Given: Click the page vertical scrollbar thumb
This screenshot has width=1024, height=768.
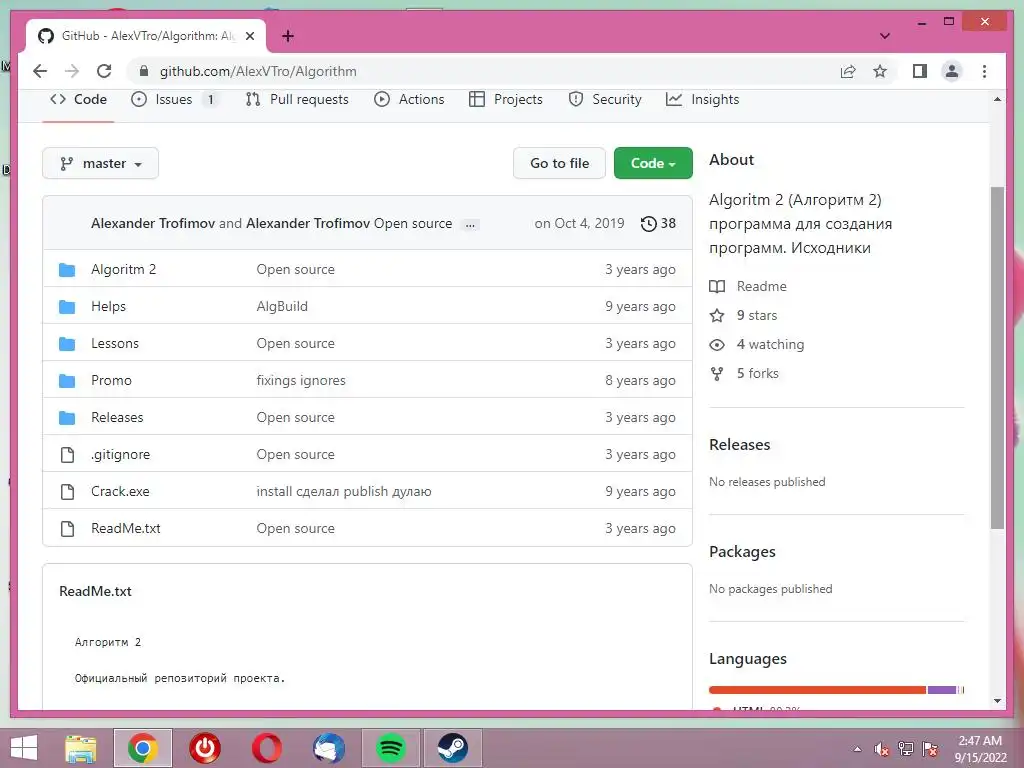Looking at the screenshot, I should point(997,358).
